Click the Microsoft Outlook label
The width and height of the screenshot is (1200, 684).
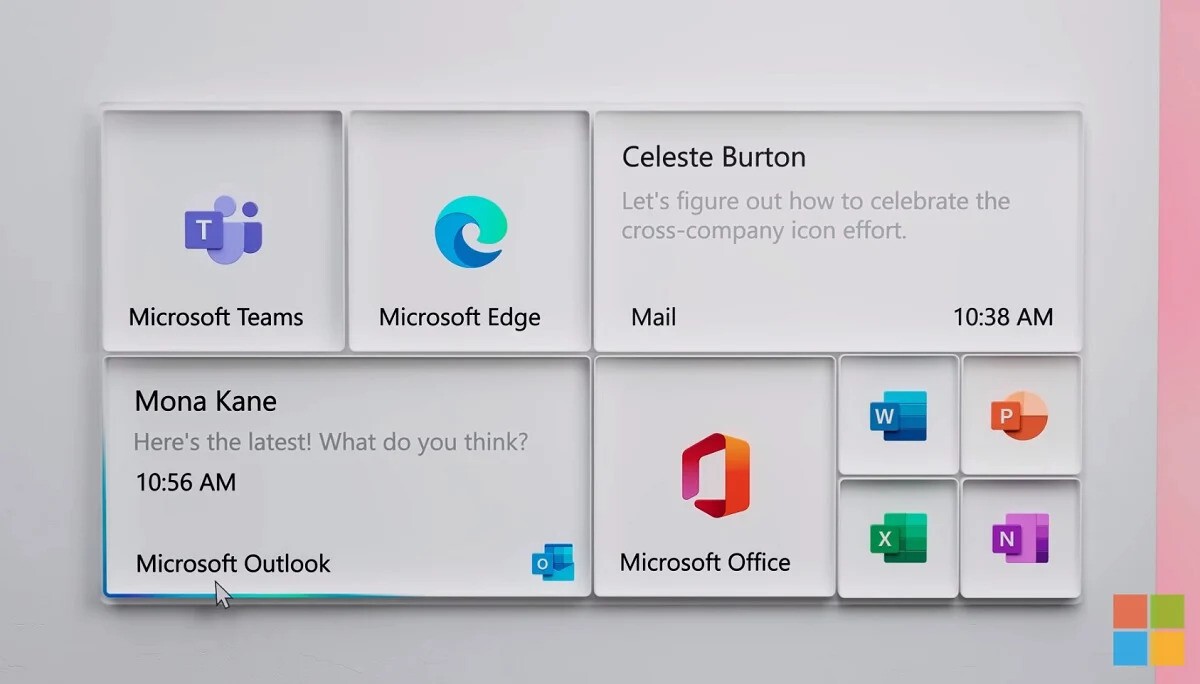tap(233, 564)
